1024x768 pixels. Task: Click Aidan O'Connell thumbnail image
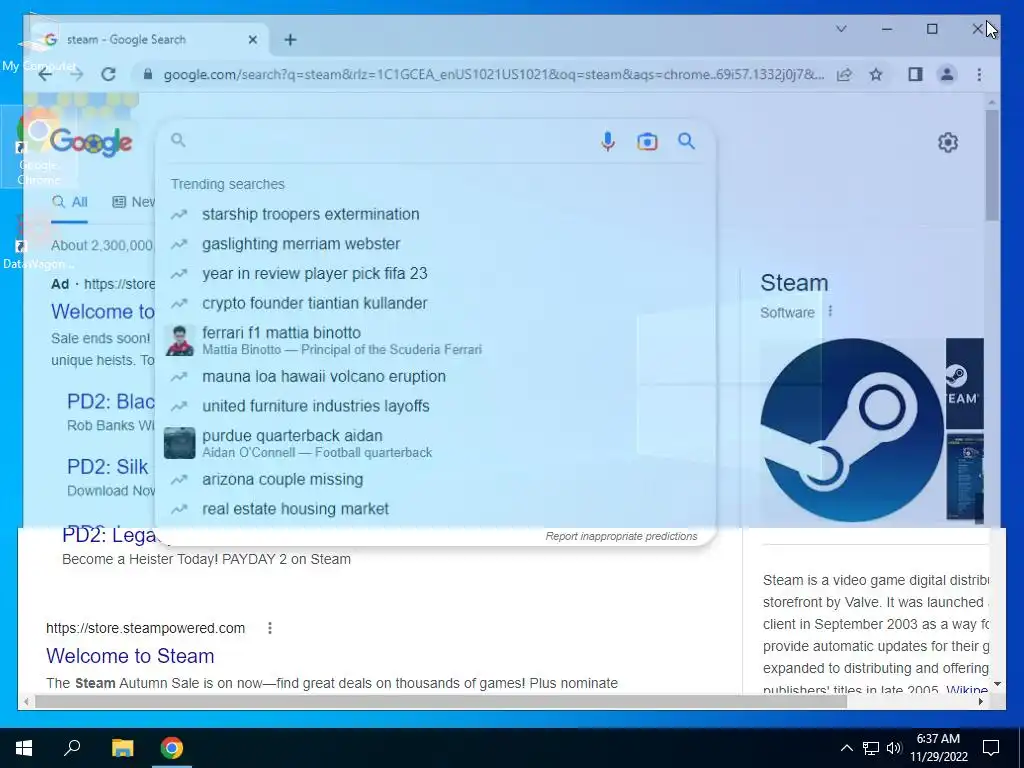click(x=180, y=443)
